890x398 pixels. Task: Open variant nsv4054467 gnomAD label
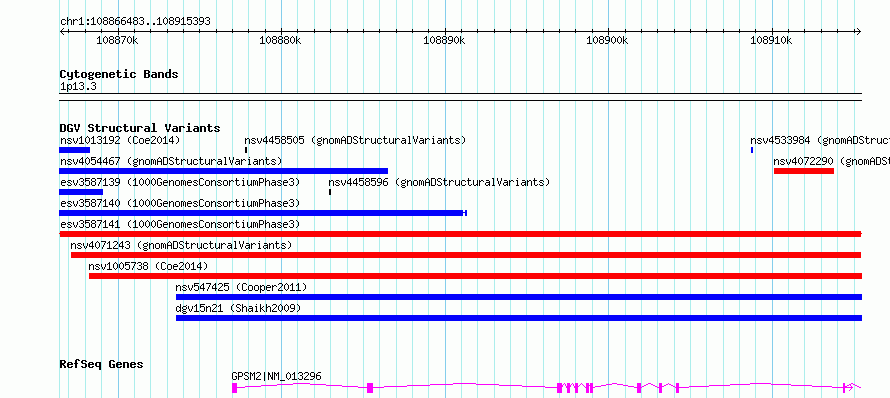(171, 161)
